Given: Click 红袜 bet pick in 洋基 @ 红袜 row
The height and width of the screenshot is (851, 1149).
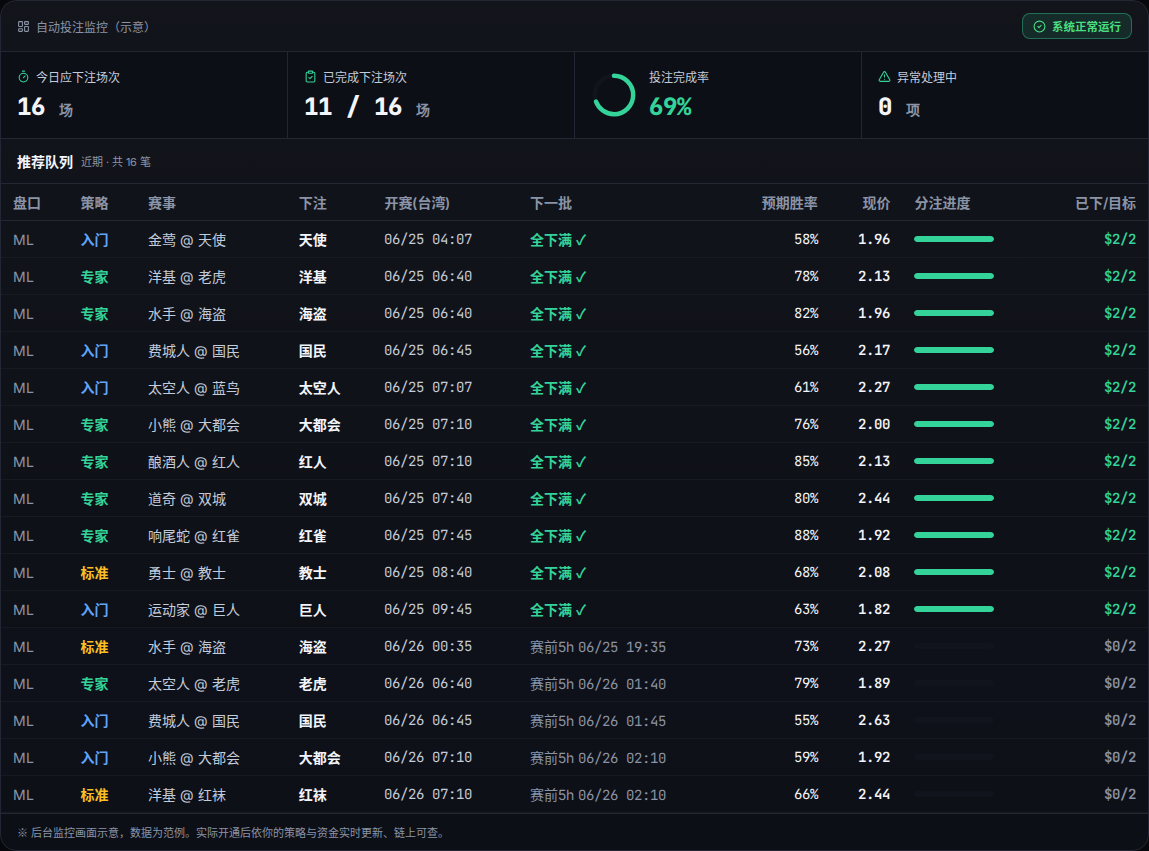Looking at the screenshot, I should point(313,795).
